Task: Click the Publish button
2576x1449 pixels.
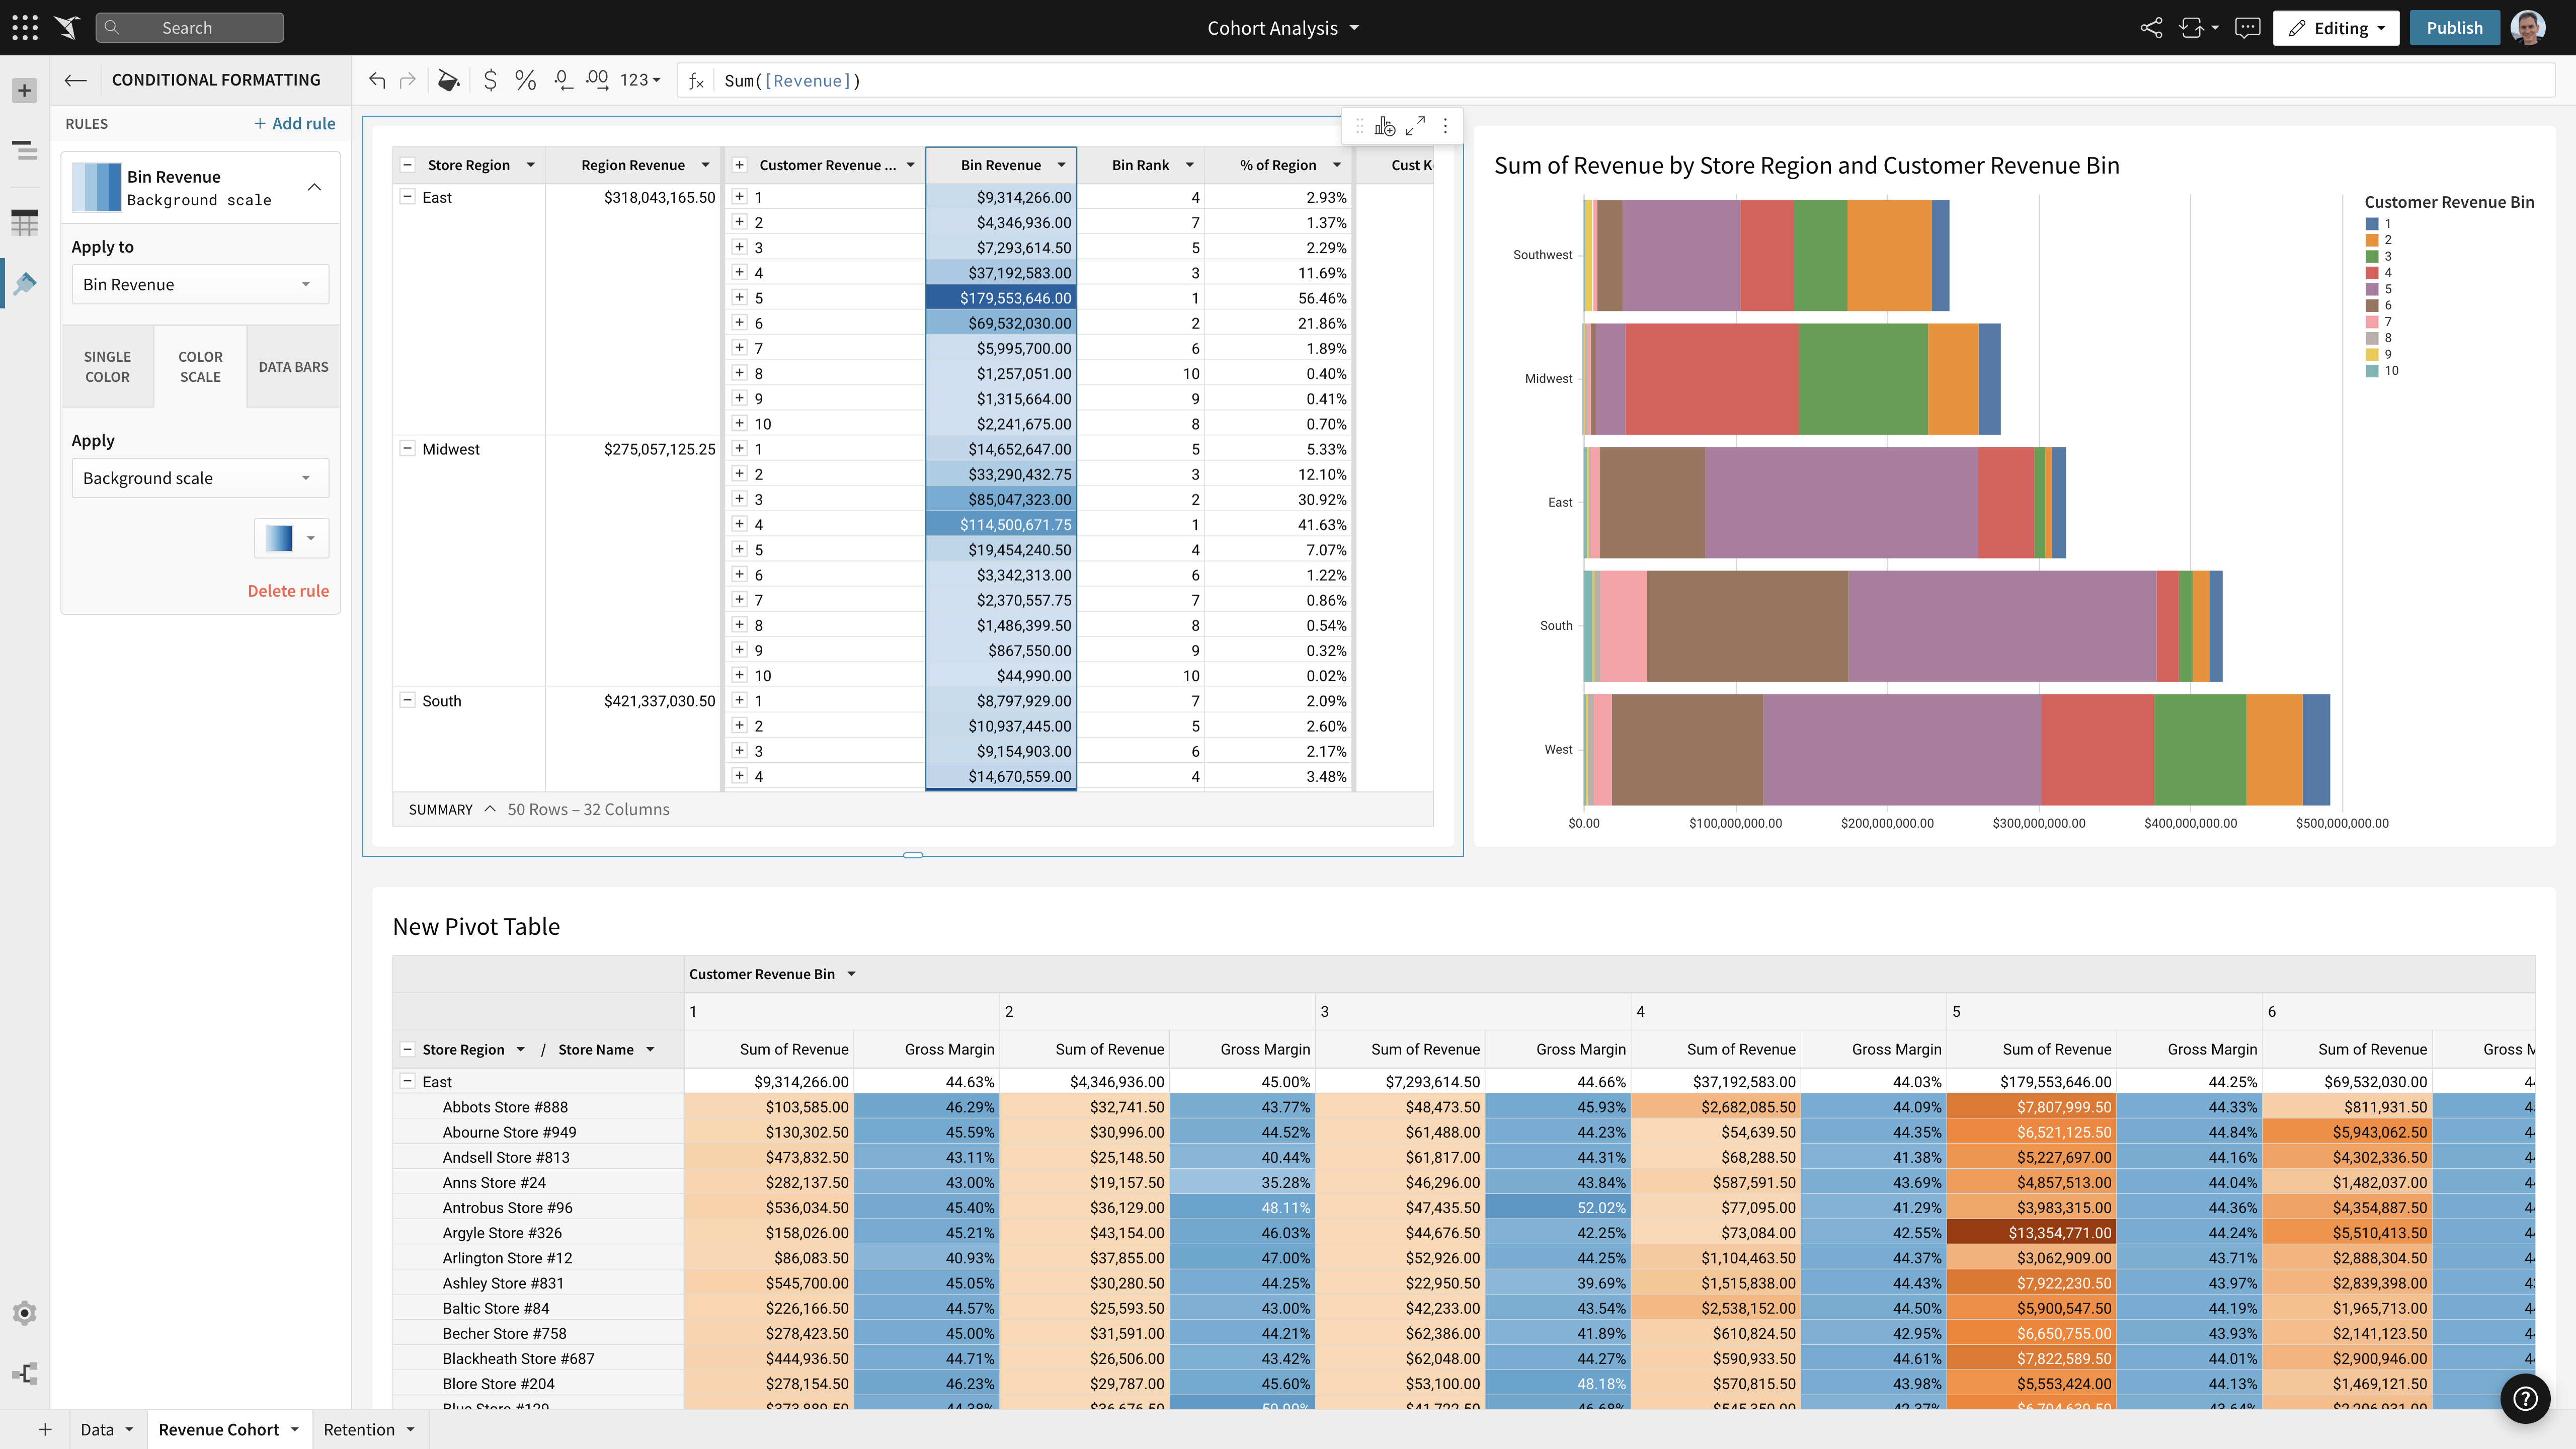Action: 2454,27
